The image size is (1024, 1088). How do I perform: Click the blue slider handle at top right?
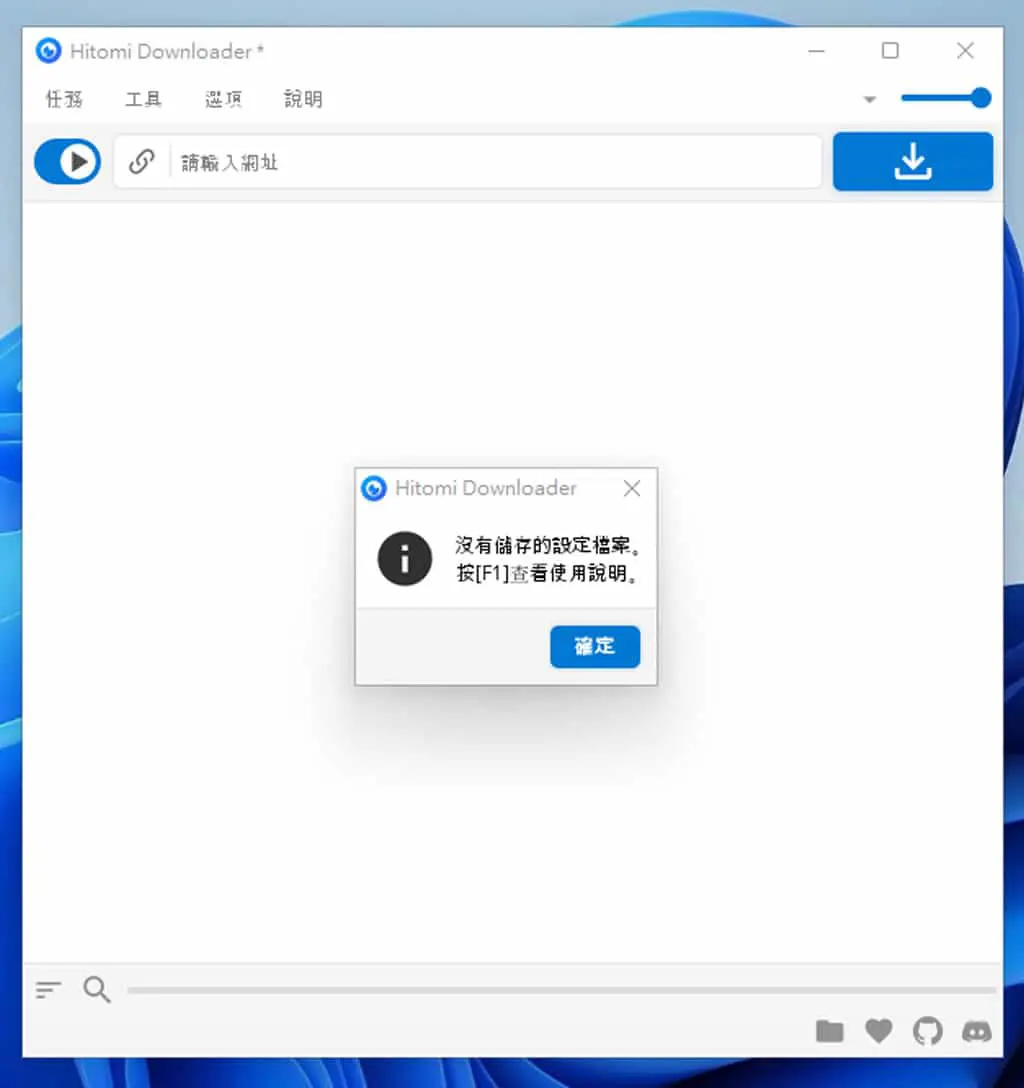click(x=980, y=98)
